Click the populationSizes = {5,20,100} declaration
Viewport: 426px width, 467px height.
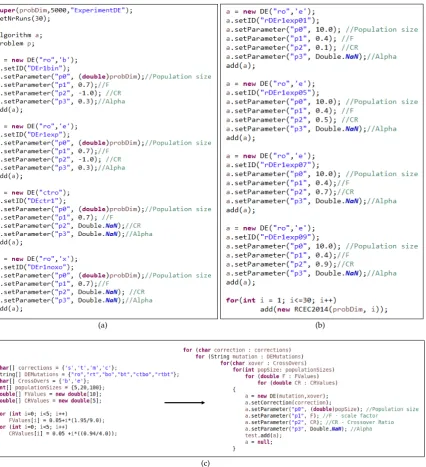coord(52,388)
